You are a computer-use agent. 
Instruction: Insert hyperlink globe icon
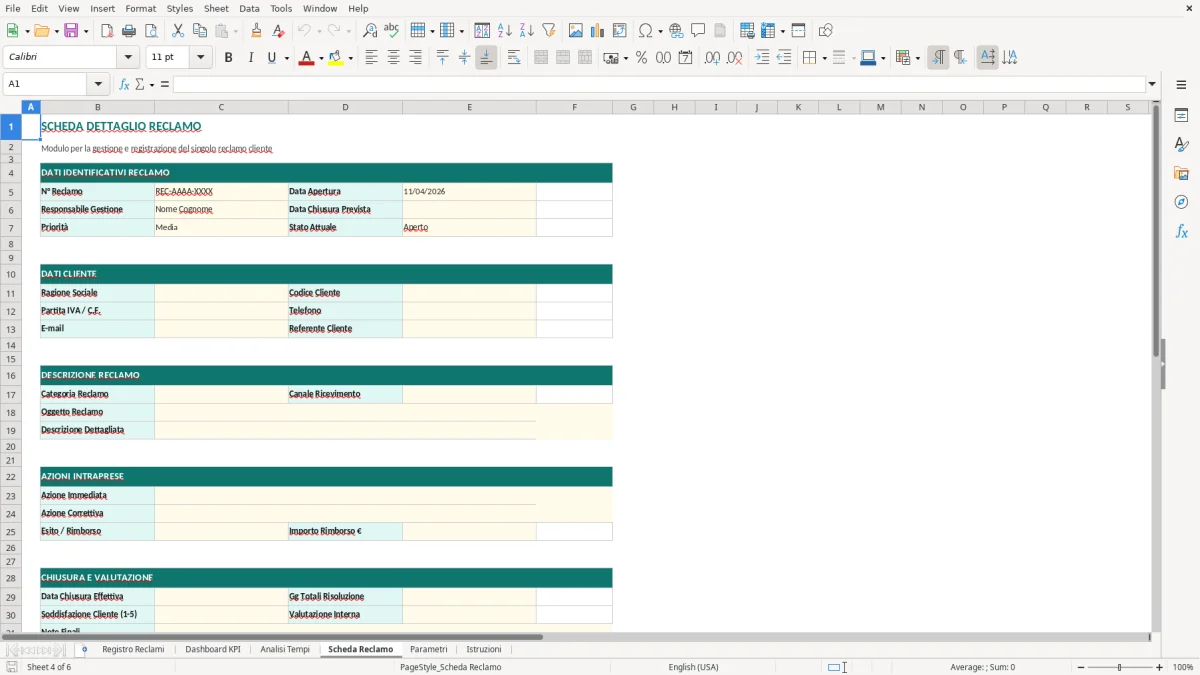pyautogui.click(x=677, y=31)
